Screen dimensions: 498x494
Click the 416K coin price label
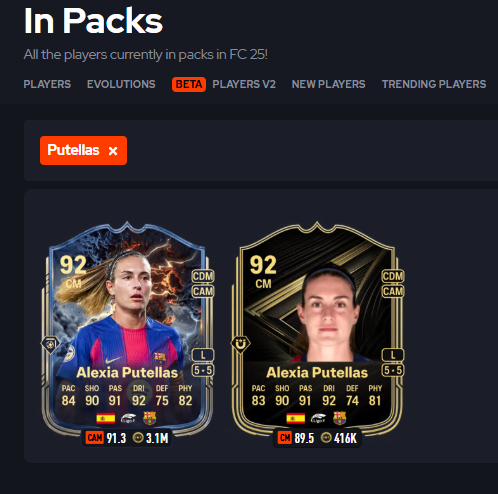pyautogui.click(x=339, y=438)
